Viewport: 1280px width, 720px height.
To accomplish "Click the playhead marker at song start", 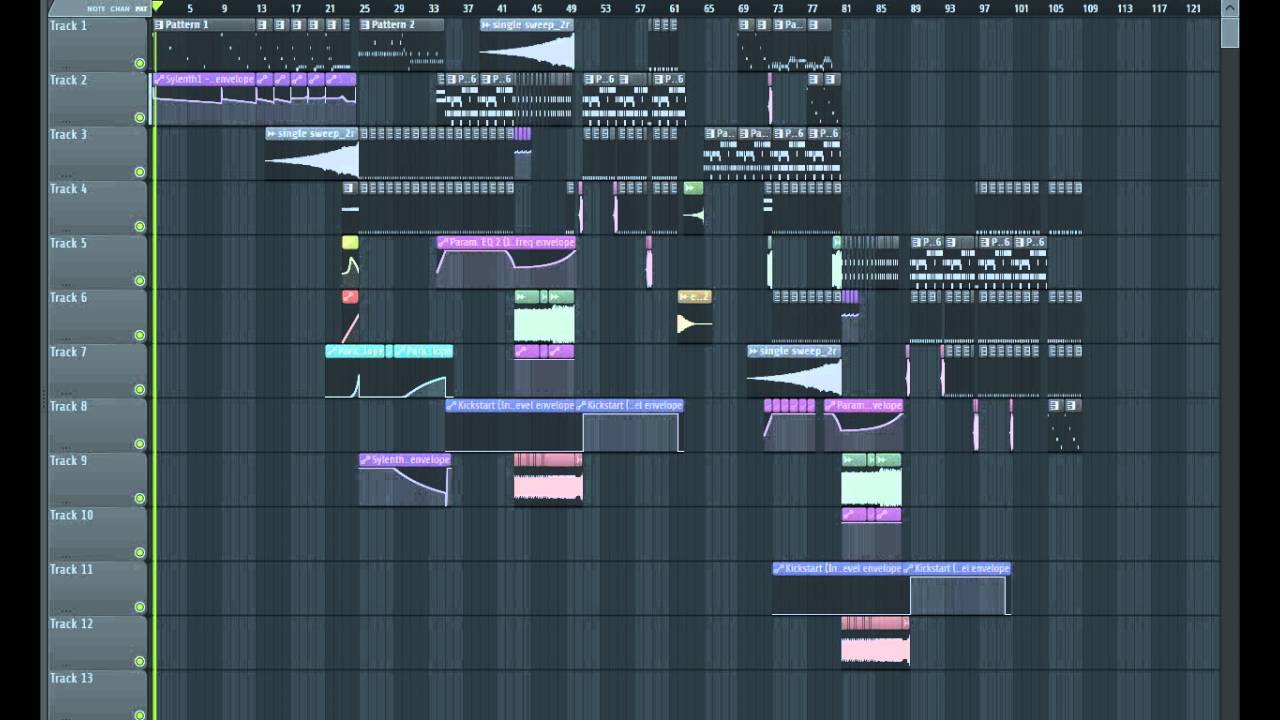I will pyautogui.click(x=156, y=7).
